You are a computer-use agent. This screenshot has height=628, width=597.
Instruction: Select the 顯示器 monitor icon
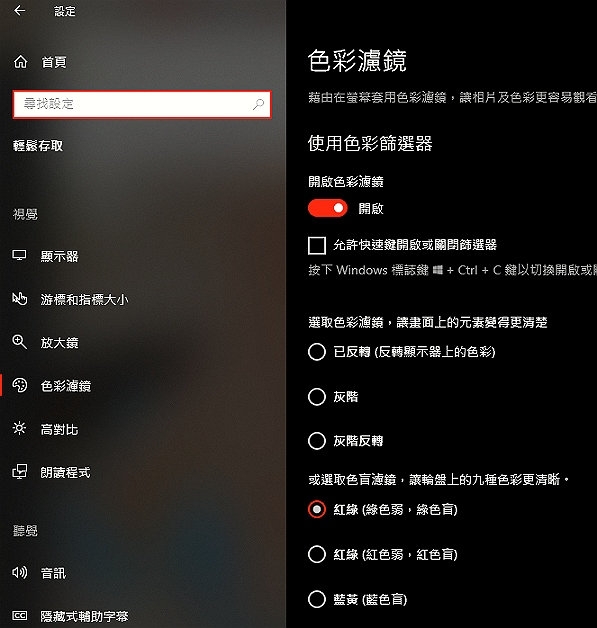click(19, 256)
